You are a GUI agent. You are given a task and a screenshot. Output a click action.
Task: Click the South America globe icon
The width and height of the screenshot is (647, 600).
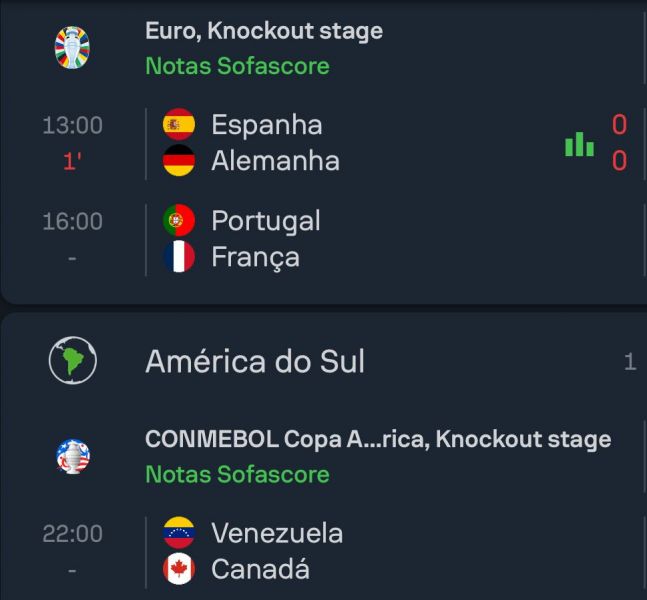point(72,360)
